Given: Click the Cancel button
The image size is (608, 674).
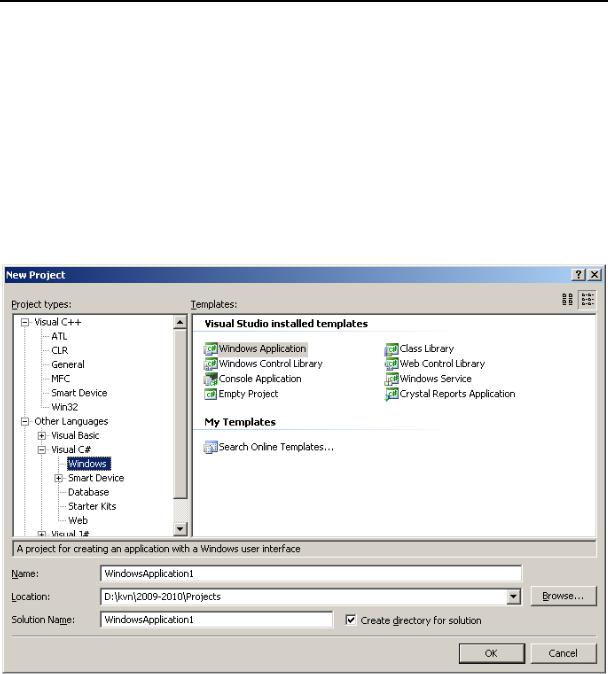Looking at the screenshot, I should pos(563,653).
